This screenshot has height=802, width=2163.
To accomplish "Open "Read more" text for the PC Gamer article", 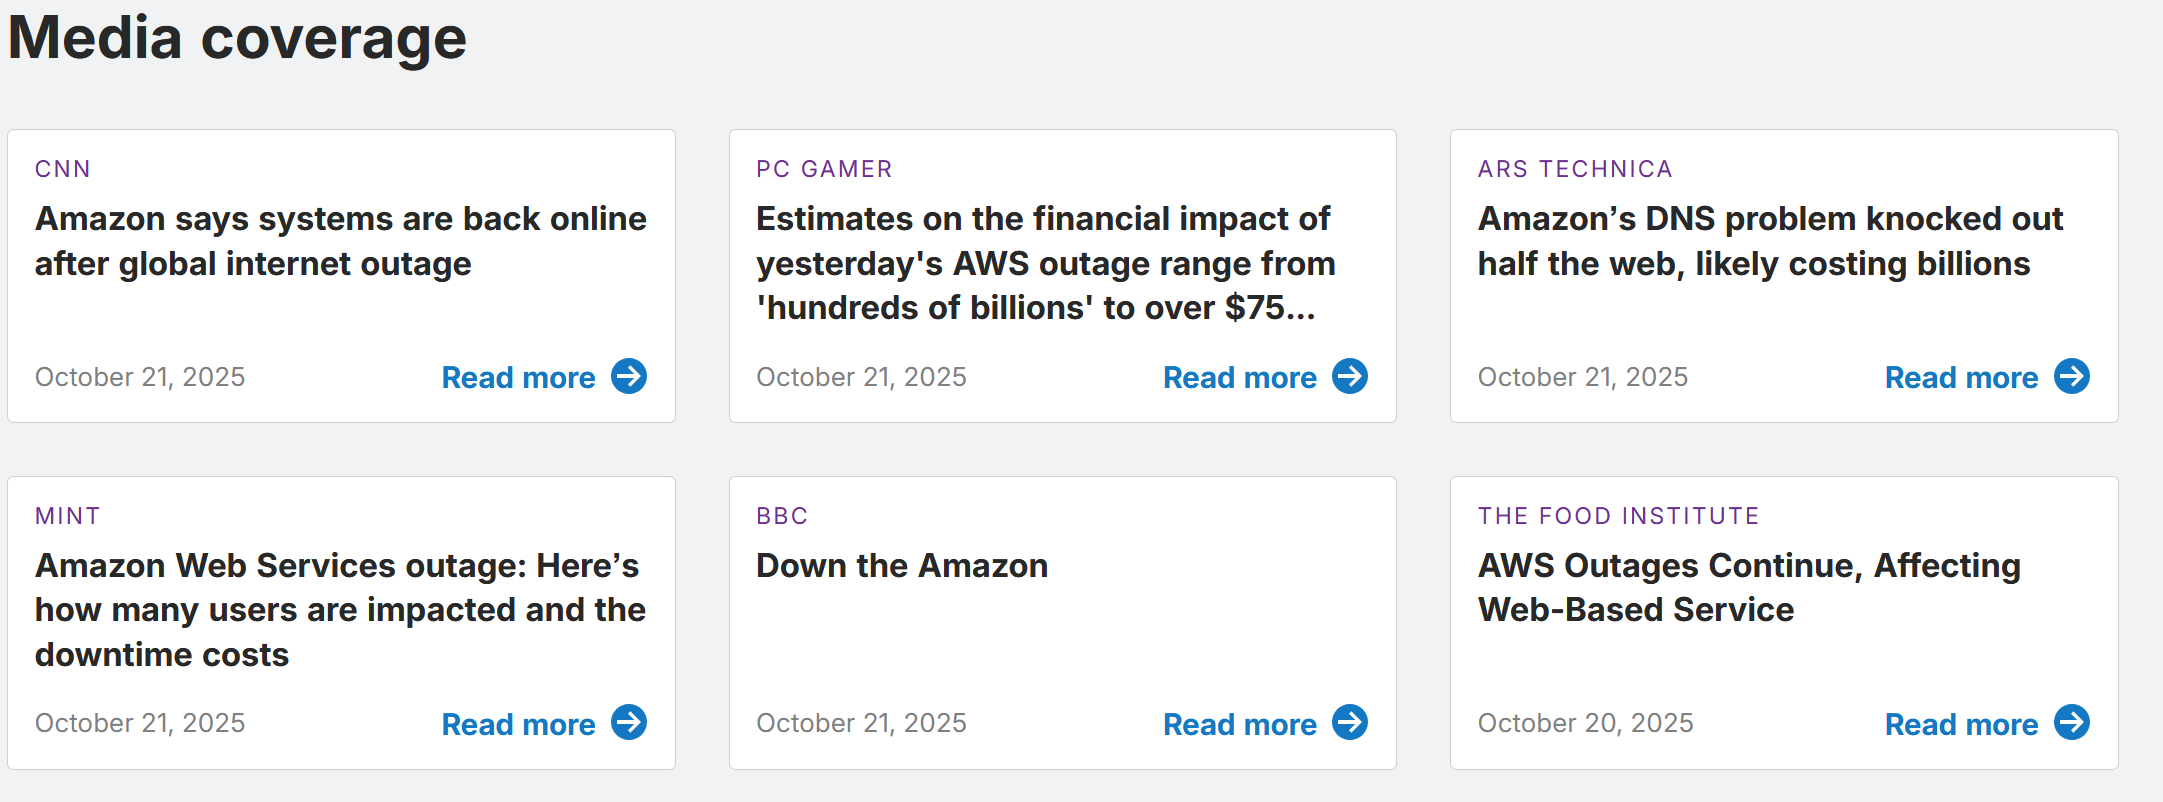I will pos(1239,378).
